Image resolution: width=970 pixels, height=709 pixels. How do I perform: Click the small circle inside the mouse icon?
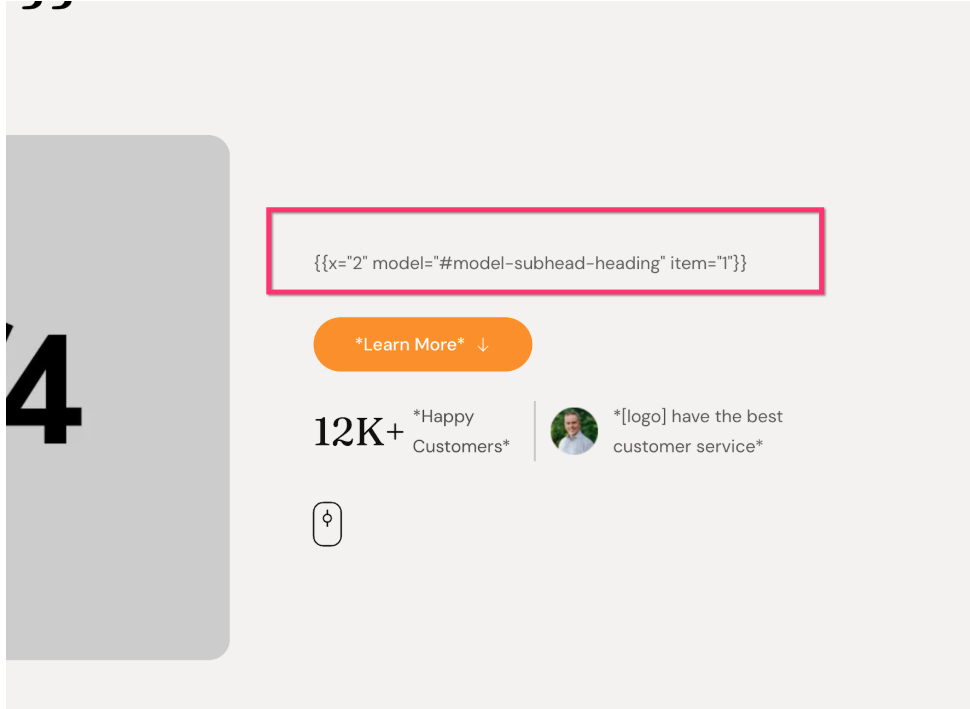pyautogui.click(x=327, y=517)
